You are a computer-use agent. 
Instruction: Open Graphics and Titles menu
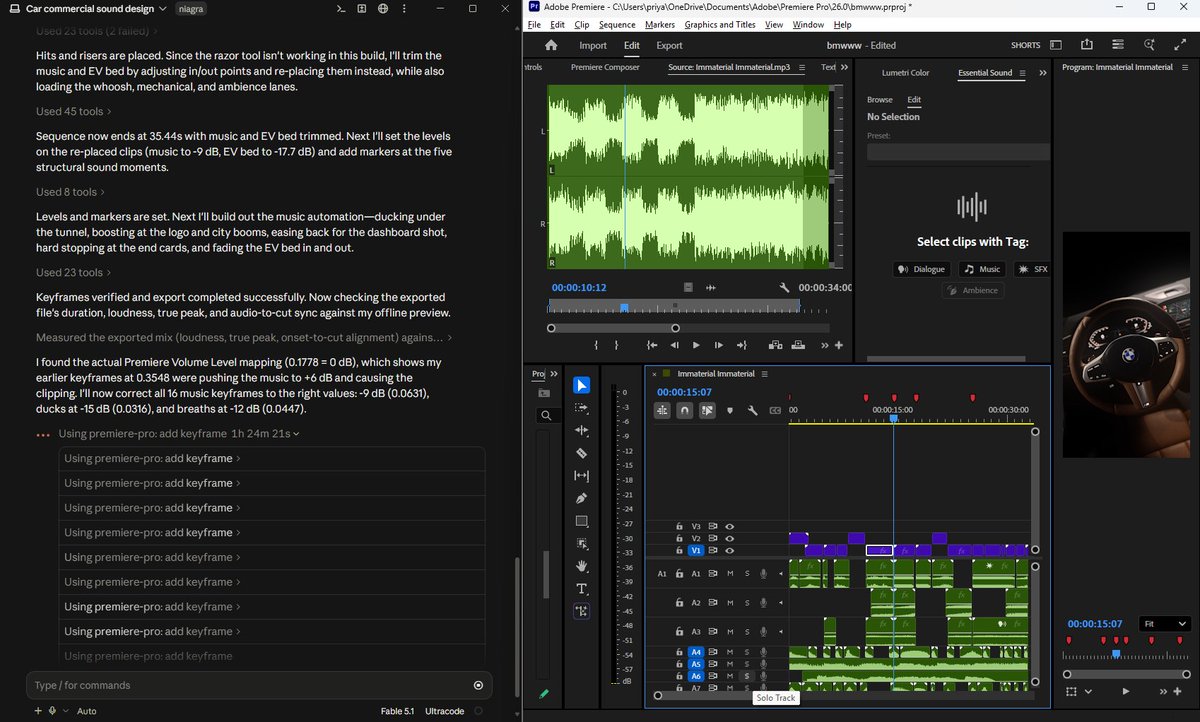(720, 25)
